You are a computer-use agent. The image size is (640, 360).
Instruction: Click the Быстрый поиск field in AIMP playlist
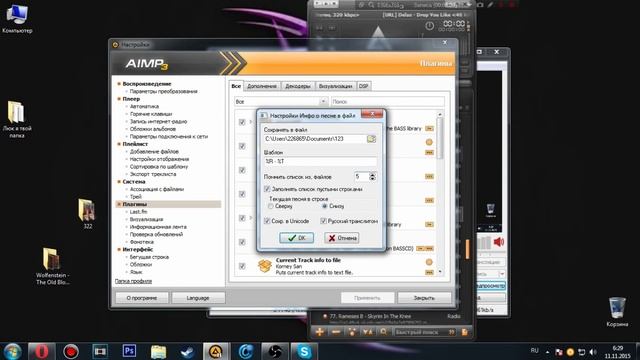pyautogui.click(x=424, y=332)
